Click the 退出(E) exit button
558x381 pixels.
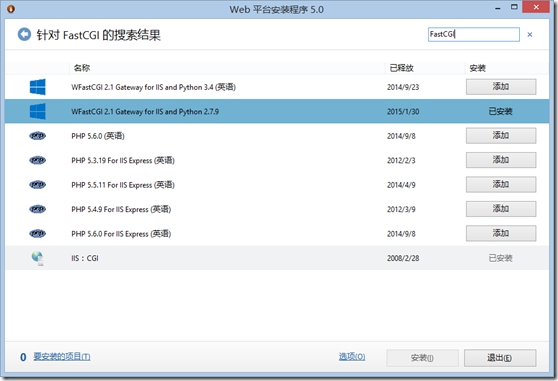500,358
